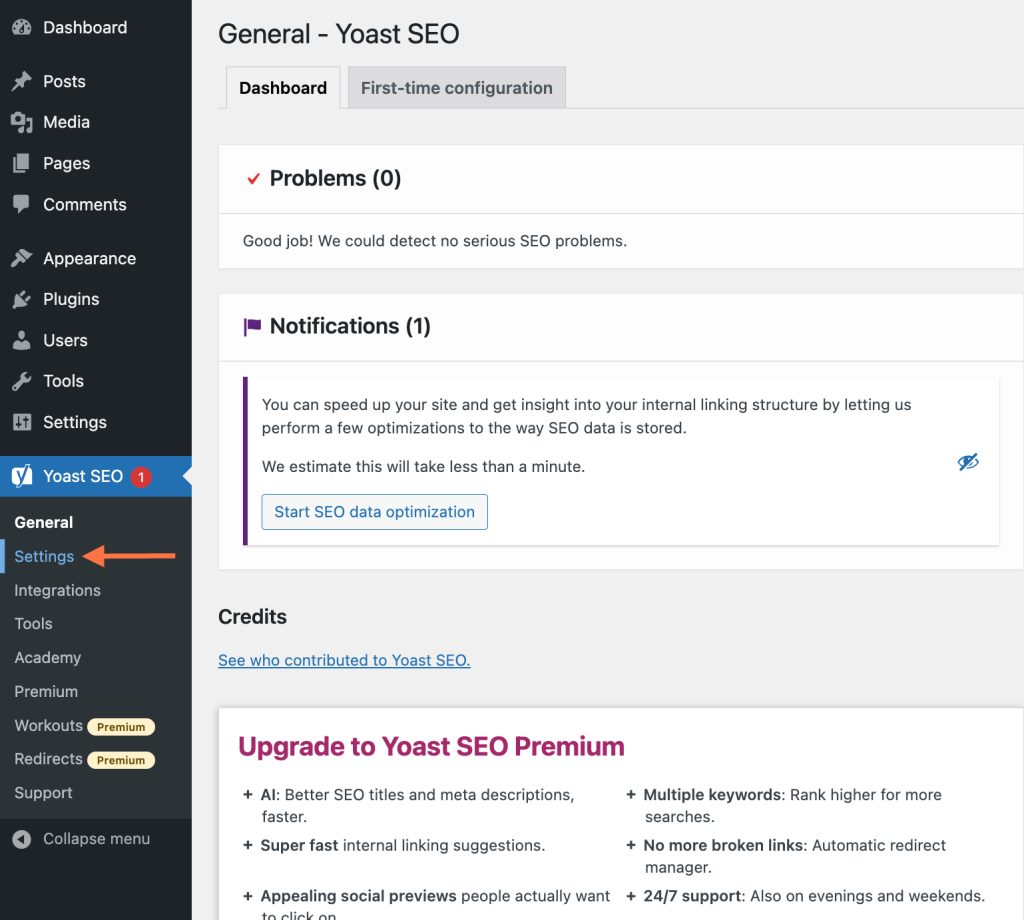The image size is (1024, 920).
Task: Click the Appearance paintbrush icon
Action: pyautogui.click(x=22, y=259)
